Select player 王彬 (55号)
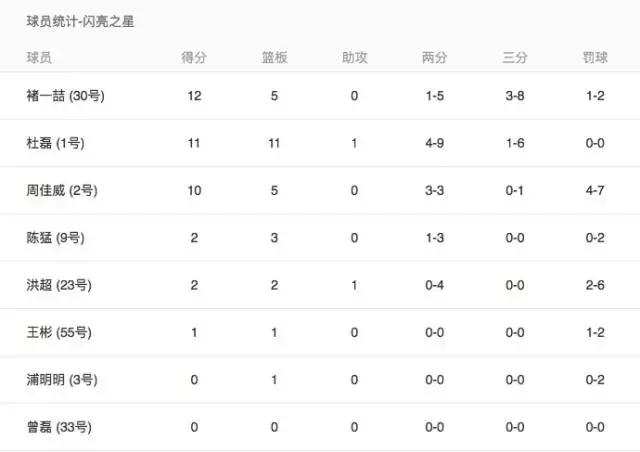640x452 pixels. point(58,332)
